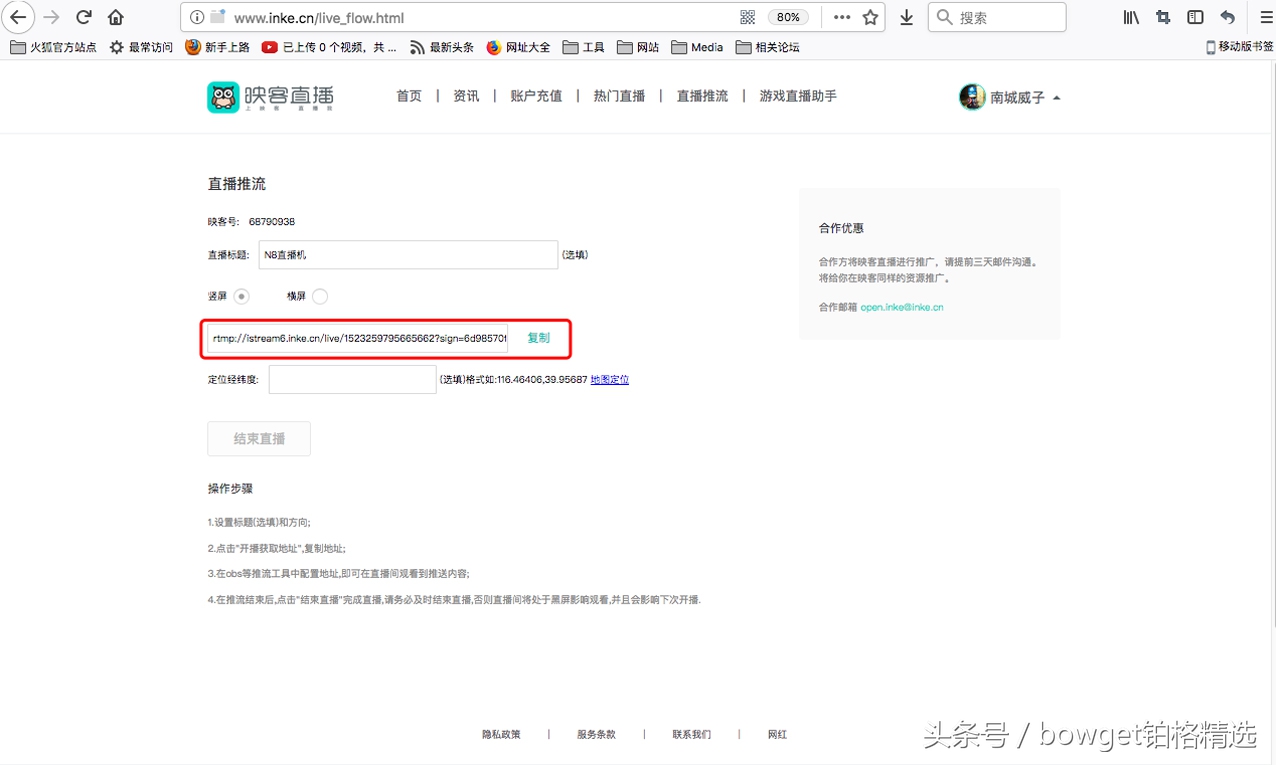
Task: Click the curved arrow icon near the menu
Action: [1227, 16]
